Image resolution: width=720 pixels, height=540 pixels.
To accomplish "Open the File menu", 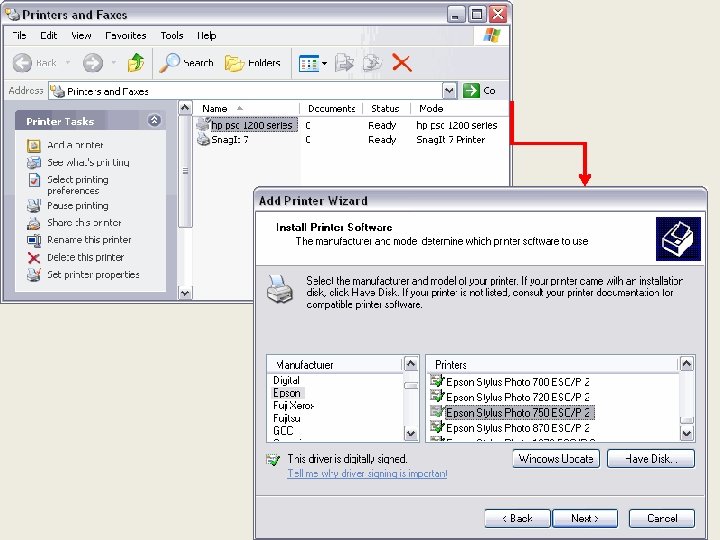I will coord(19,35).
